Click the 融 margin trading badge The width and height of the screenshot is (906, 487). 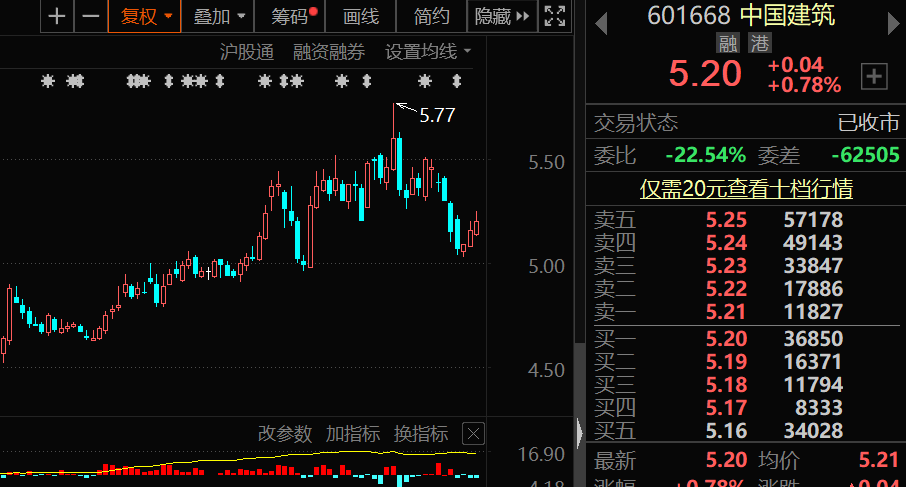(x=727, y=43)
